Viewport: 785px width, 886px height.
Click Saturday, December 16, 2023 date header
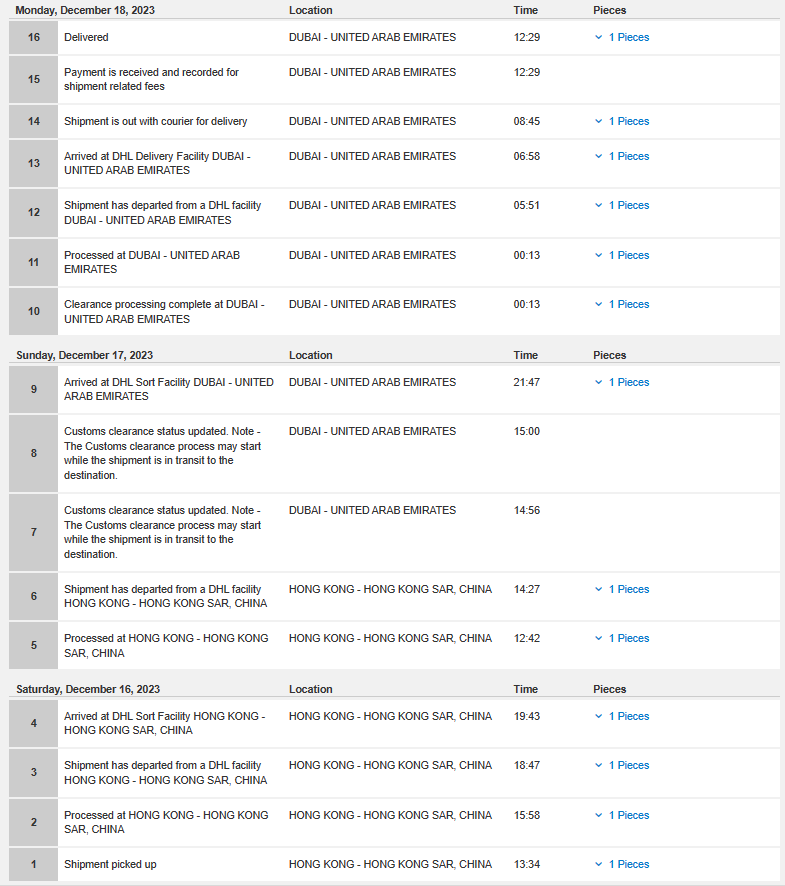click(88, 689)
